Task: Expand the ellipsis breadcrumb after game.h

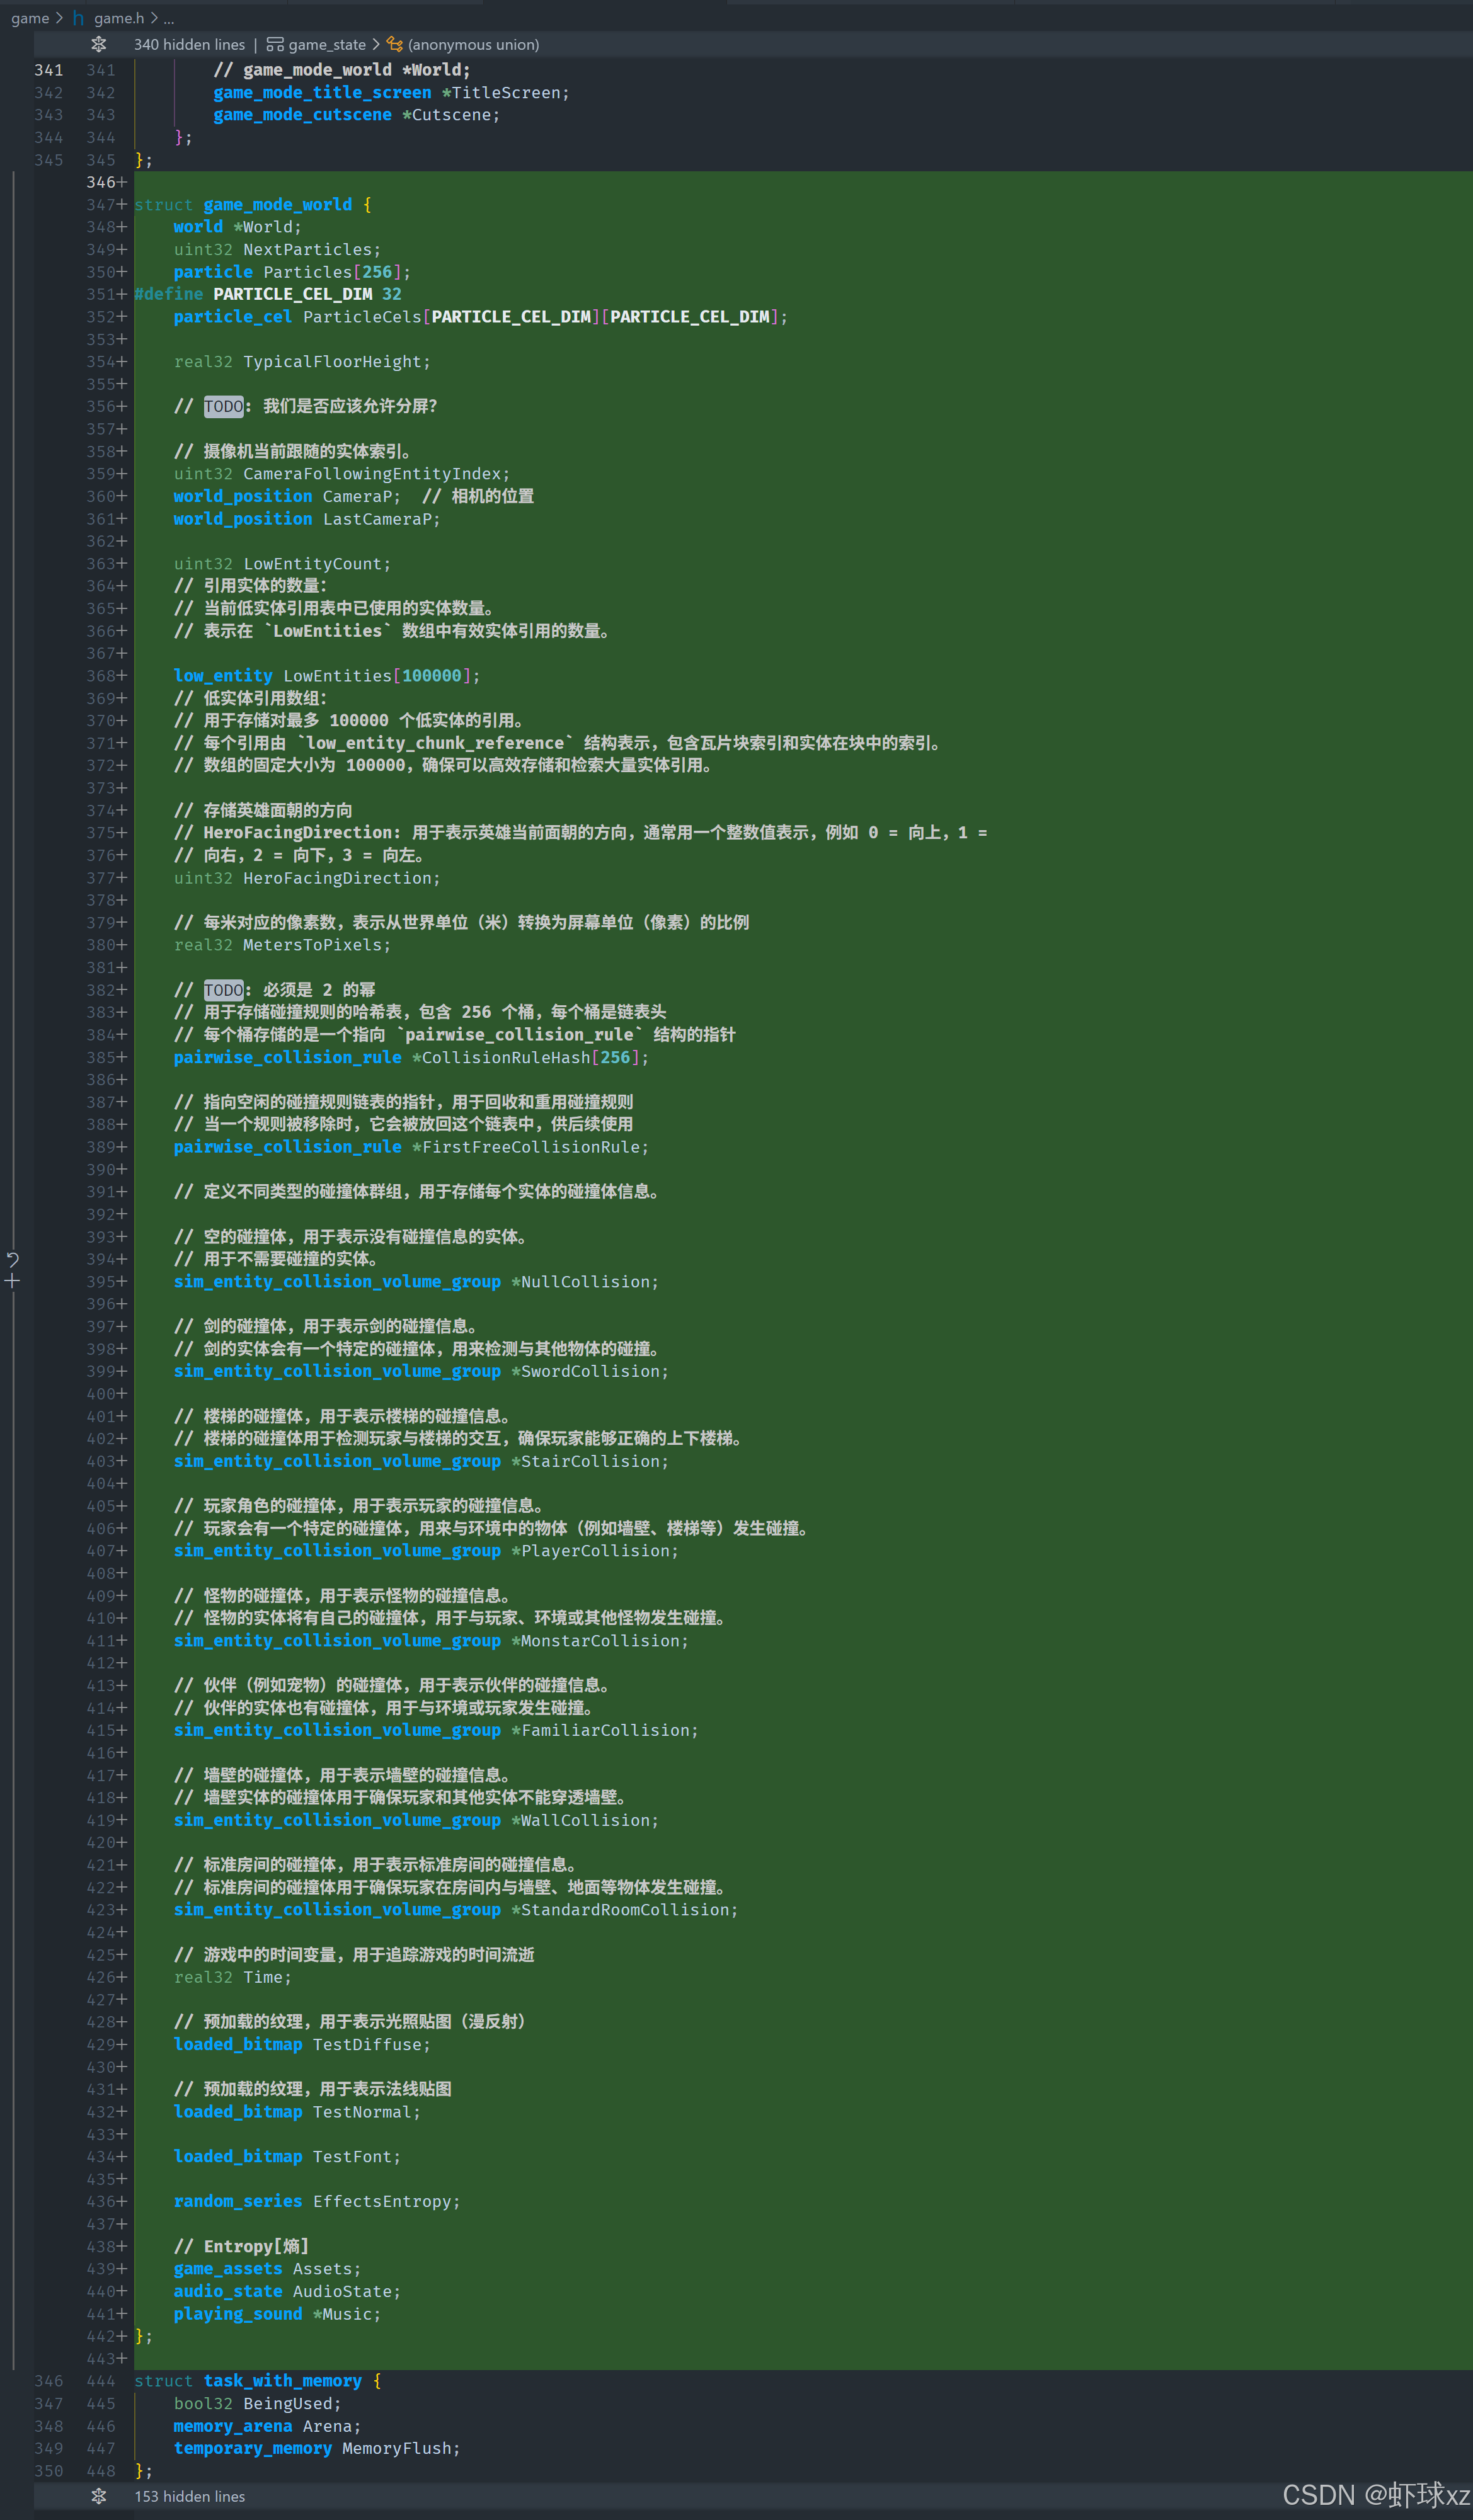Action: 168,18
